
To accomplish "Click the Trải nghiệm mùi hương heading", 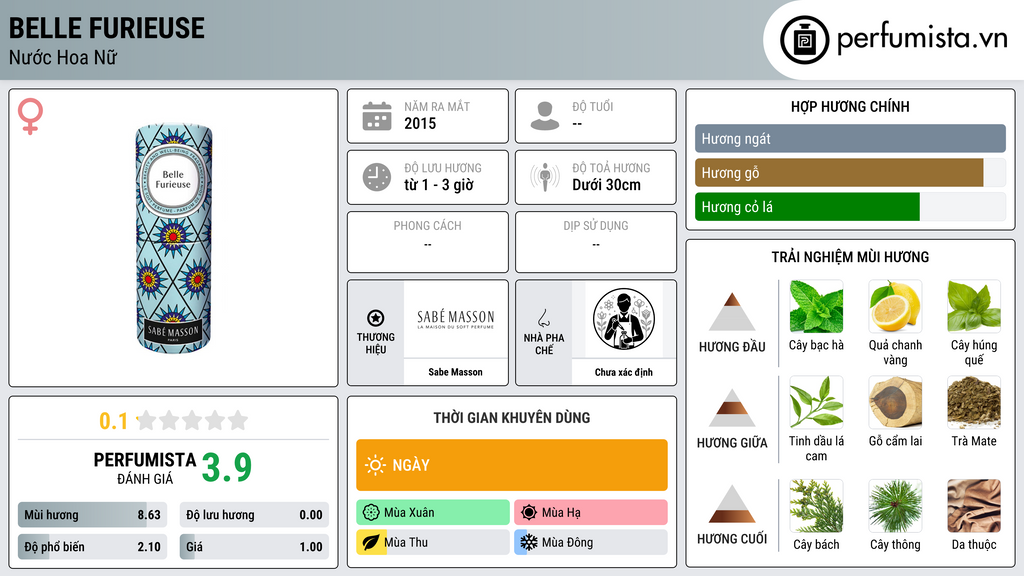I will pos(850,257).
